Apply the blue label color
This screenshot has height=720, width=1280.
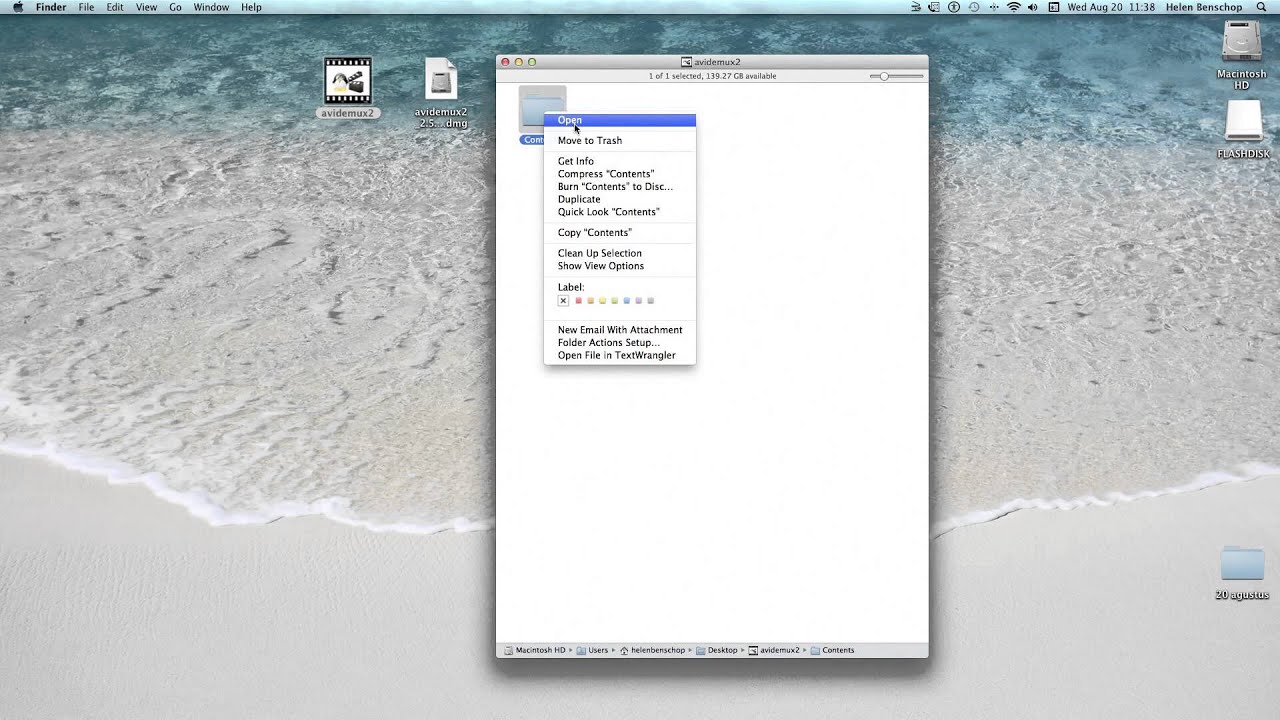coord(626,301)
